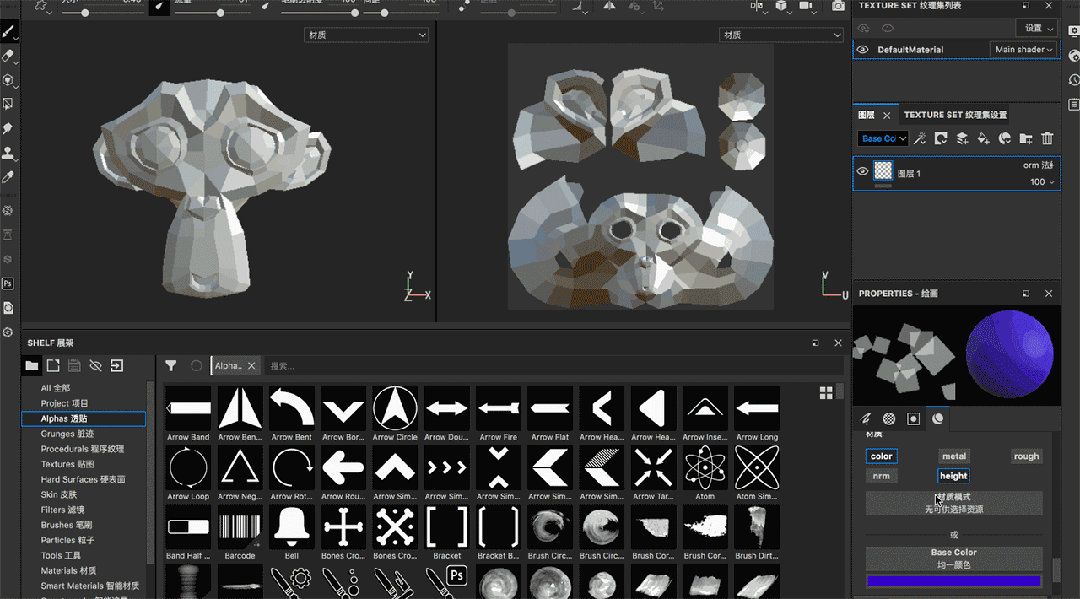Click the shelf import resource icon
This screenshot has height=599, width=1080.
[x=117, y=366]
